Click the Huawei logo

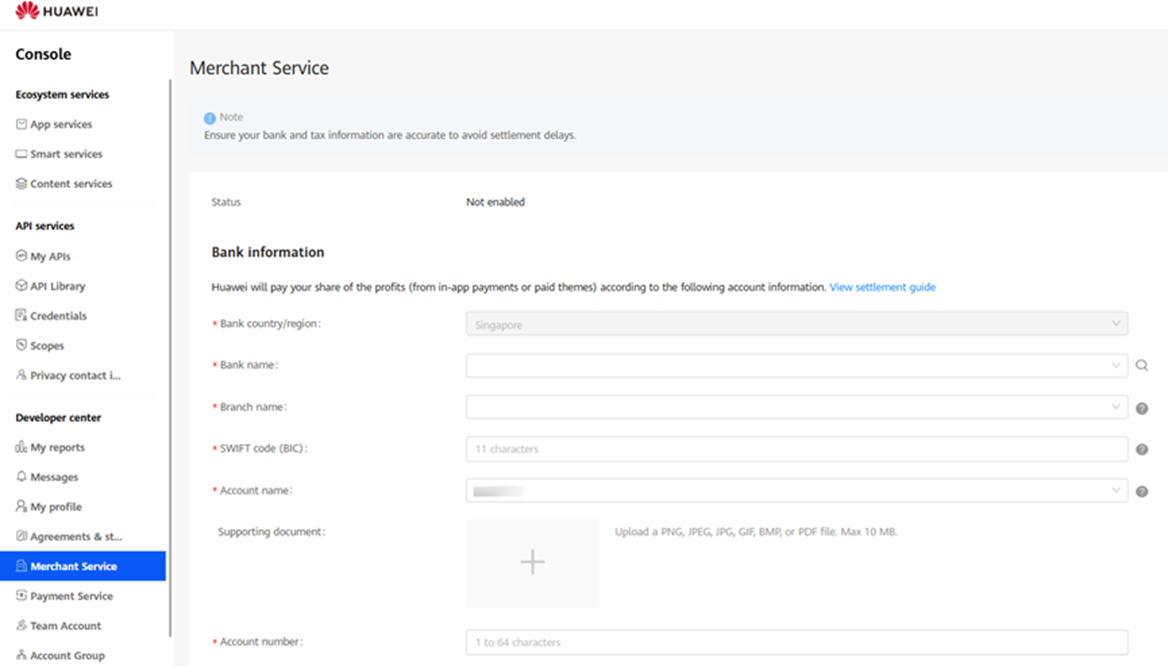tap(57, 10)
